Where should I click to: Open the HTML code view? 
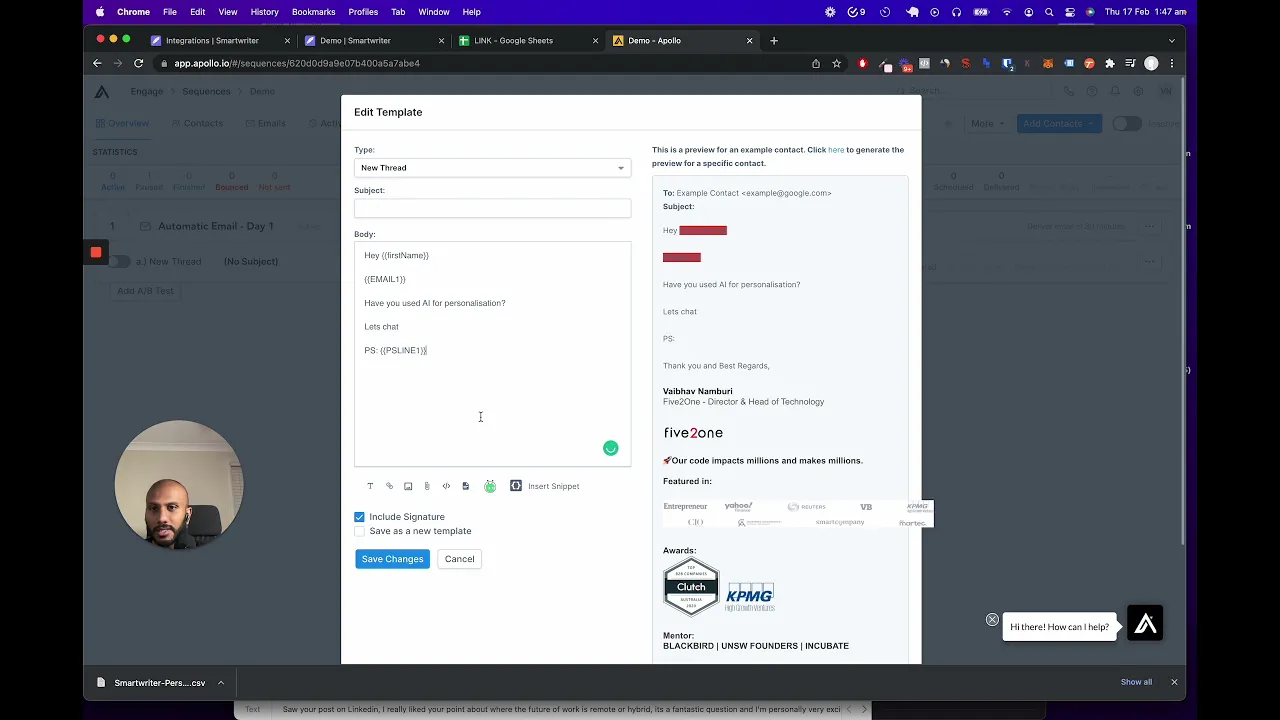coord(446,486)
